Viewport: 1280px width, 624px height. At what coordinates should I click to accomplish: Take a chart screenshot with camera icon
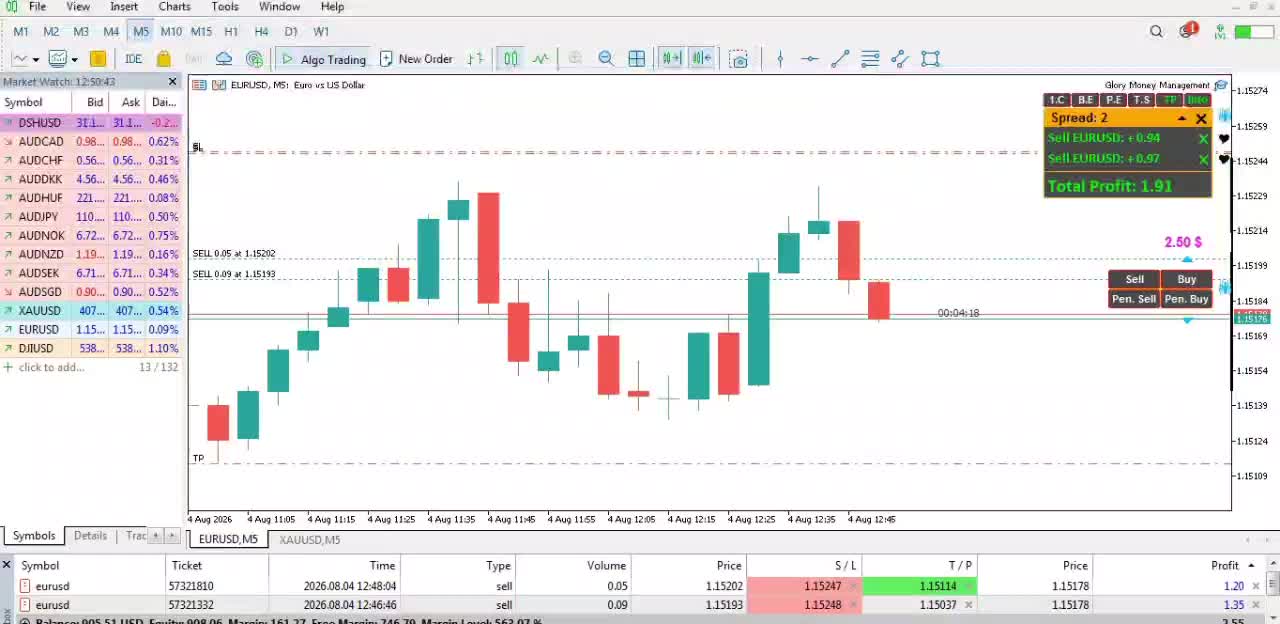click(739, 59)
